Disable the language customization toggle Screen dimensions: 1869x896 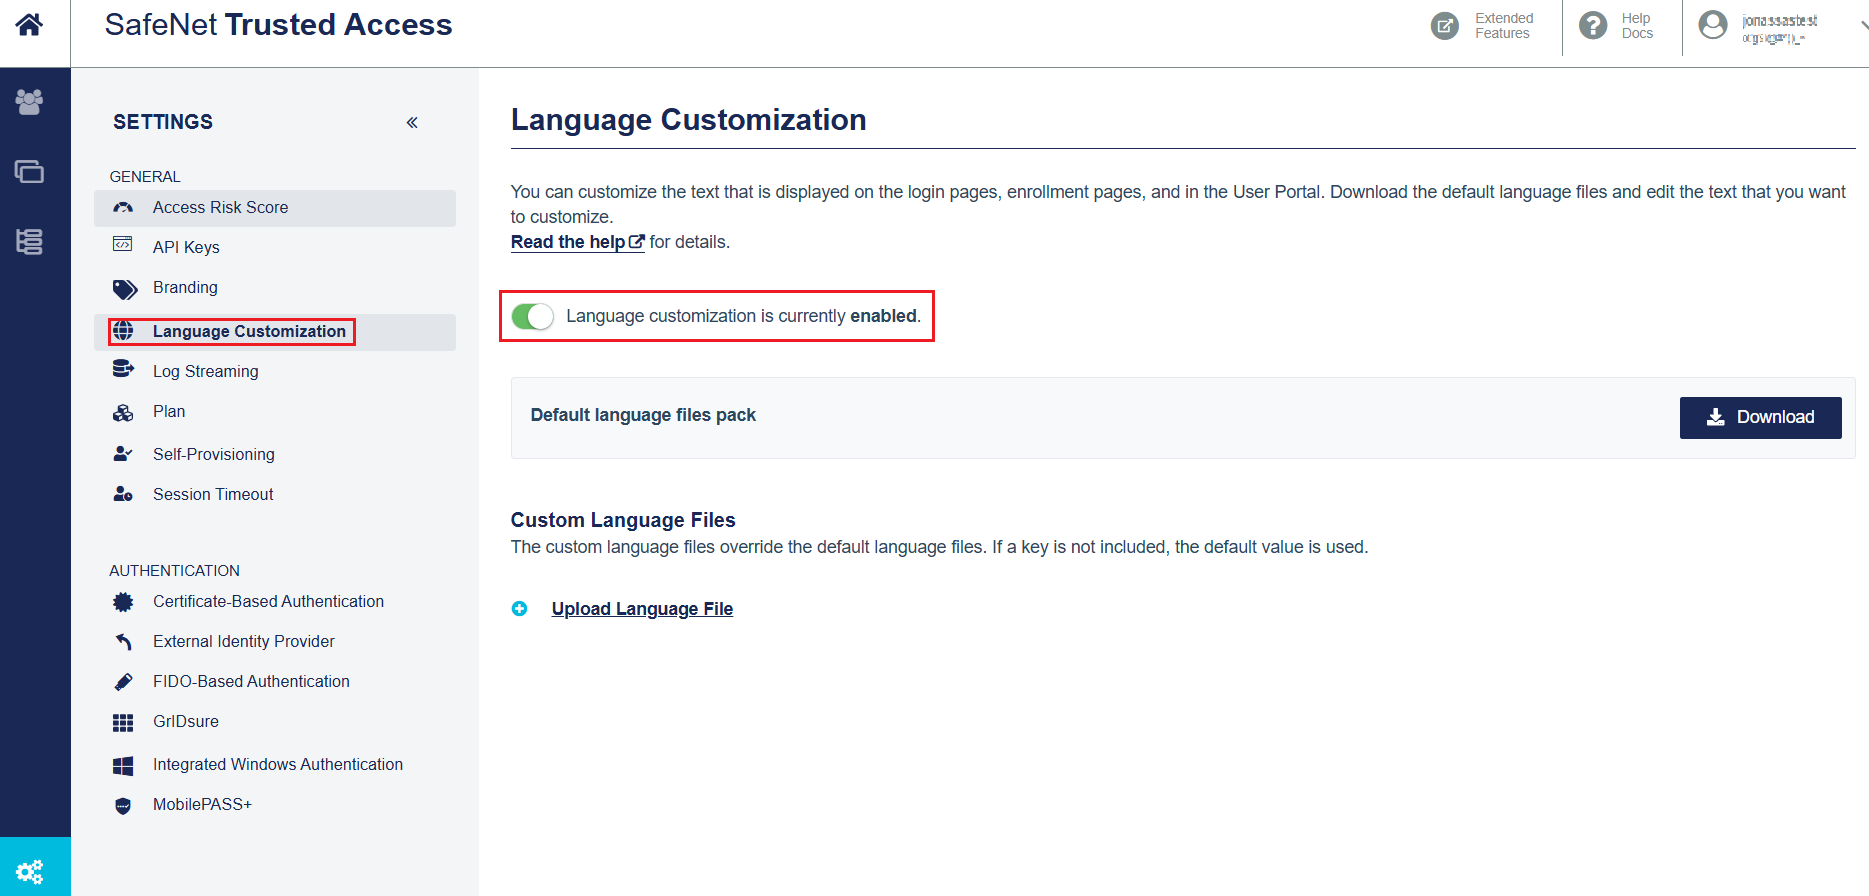[532, 316]
